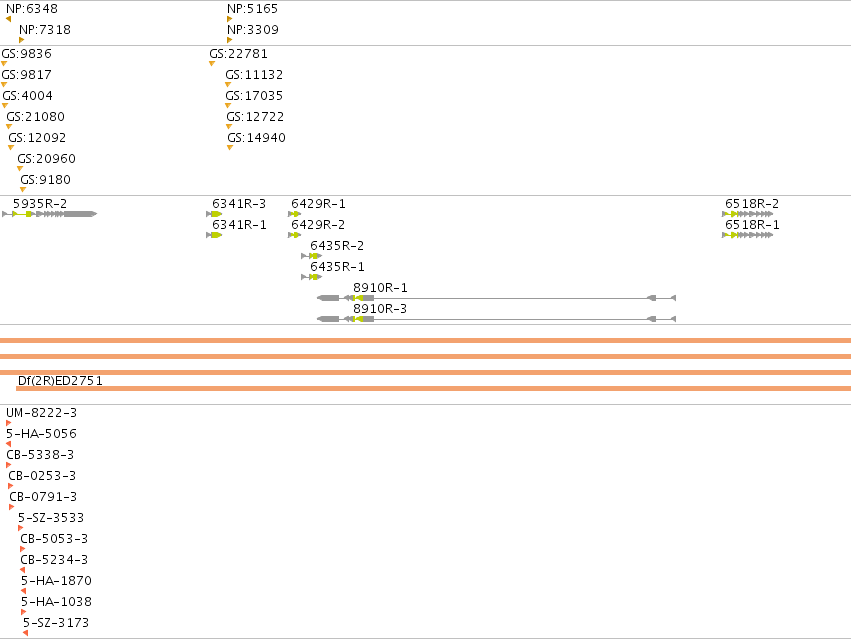
Task: Click the triangle marker under GS:9180
Action: pos(23,190)
